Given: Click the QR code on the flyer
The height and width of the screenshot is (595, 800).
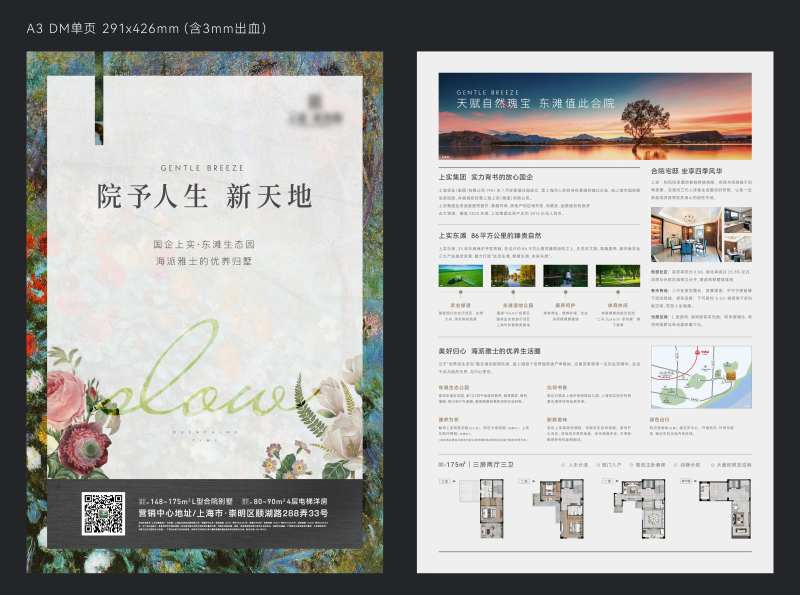Looking at the screenshot, I should 104,513.
